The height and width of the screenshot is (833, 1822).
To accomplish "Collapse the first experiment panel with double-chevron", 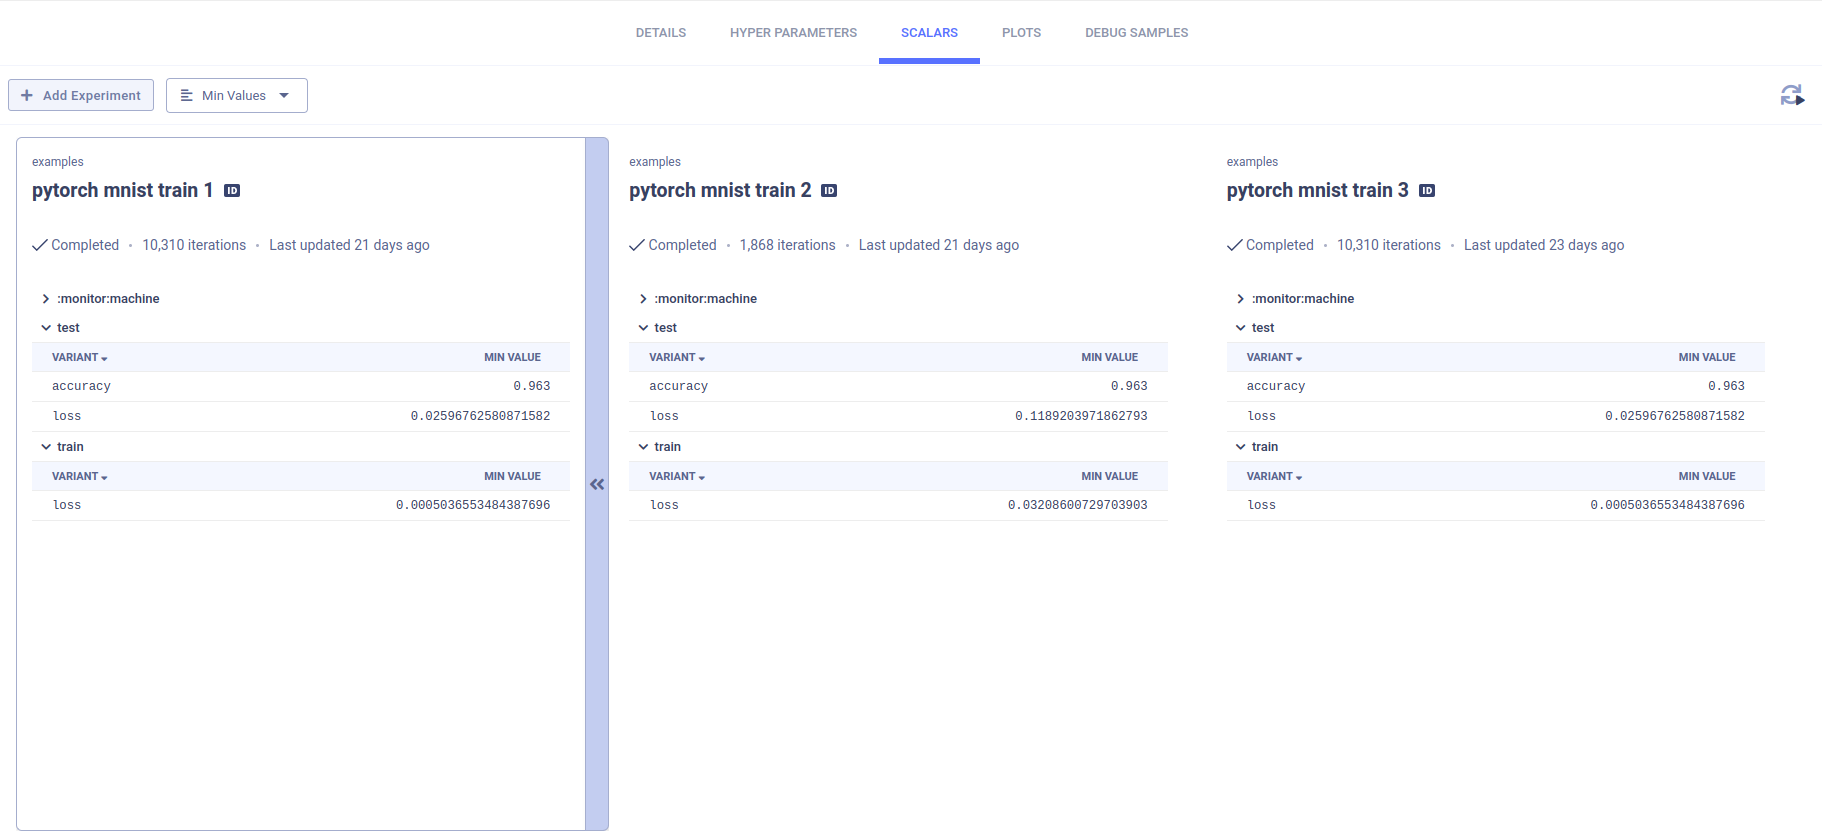I will click(x=597, y=484).
